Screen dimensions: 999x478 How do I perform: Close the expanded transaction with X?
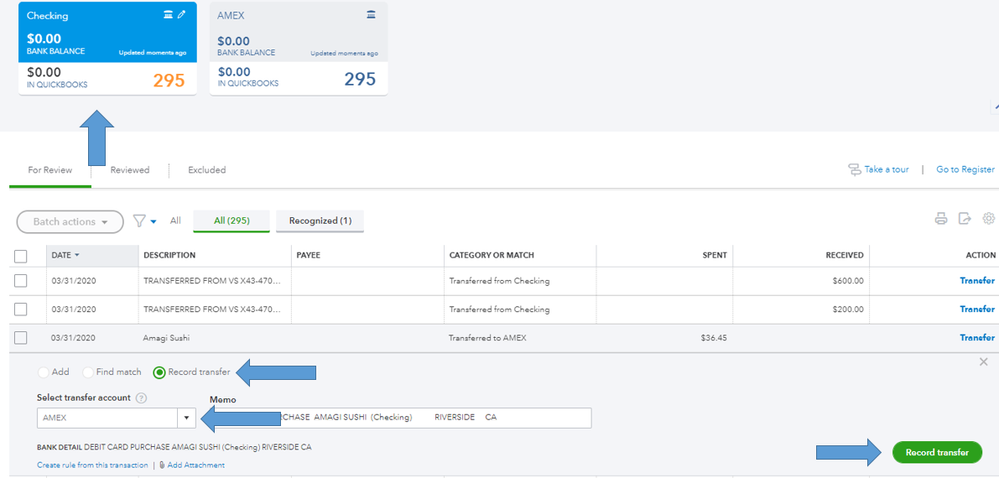click(983, 362)
